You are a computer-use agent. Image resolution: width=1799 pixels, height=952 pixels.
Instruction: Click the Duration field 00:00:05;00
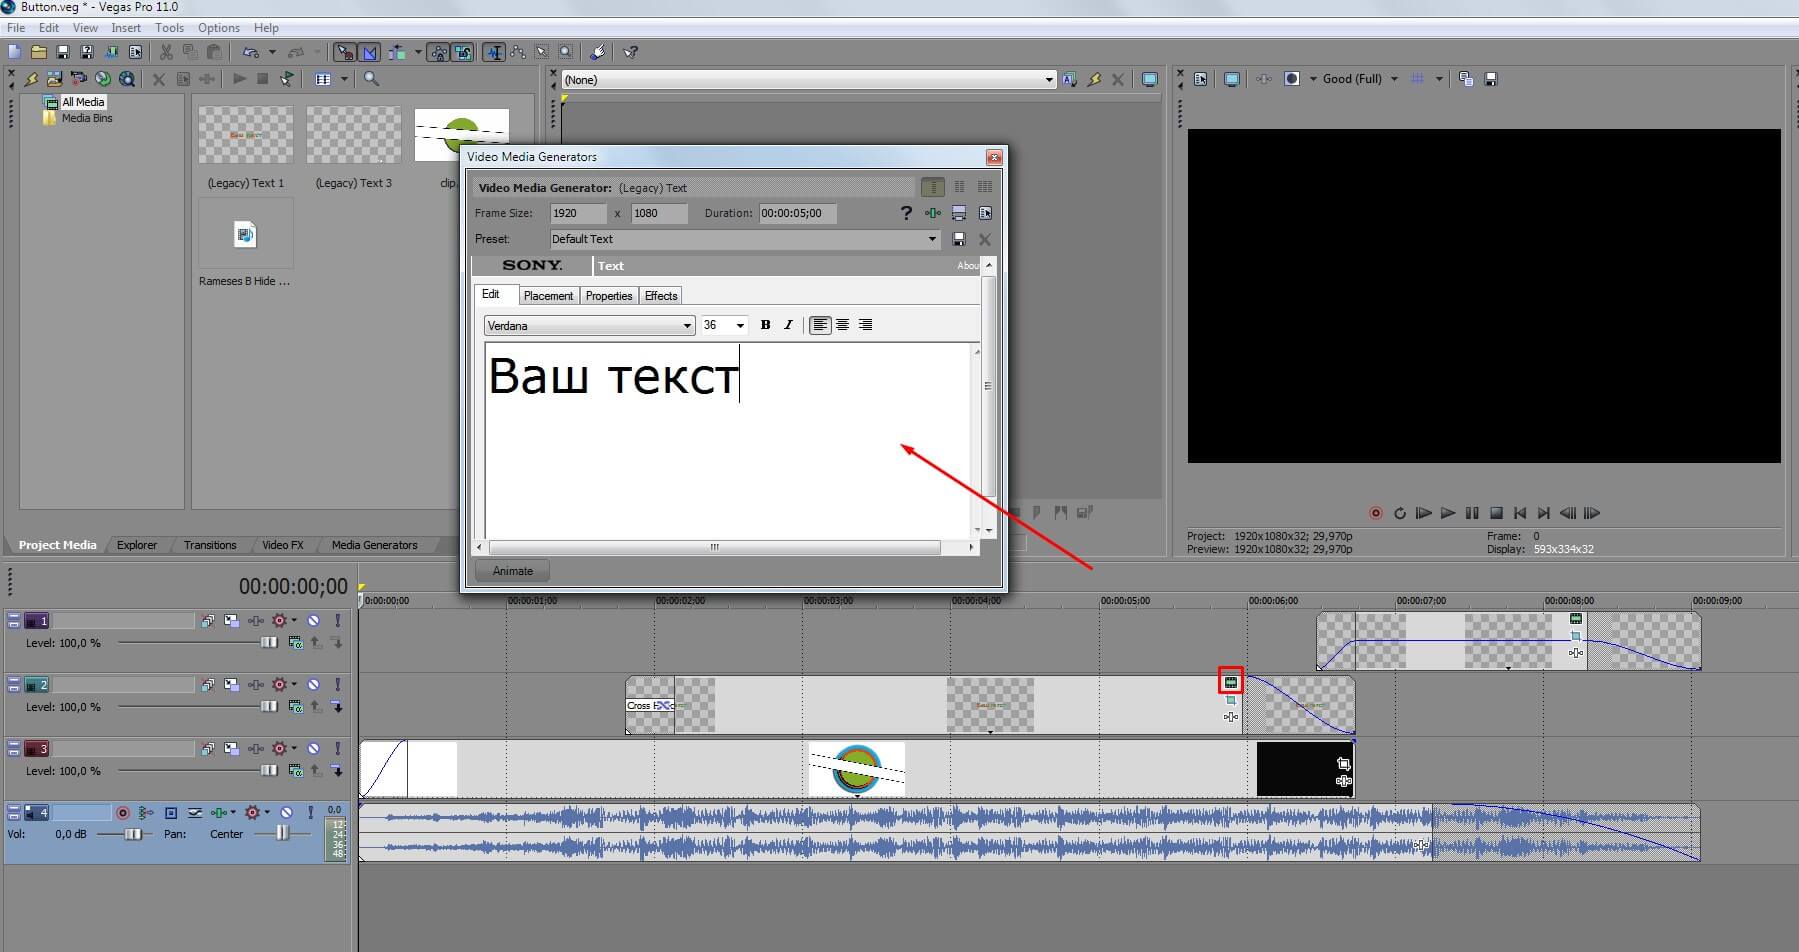tap(797, 213)
